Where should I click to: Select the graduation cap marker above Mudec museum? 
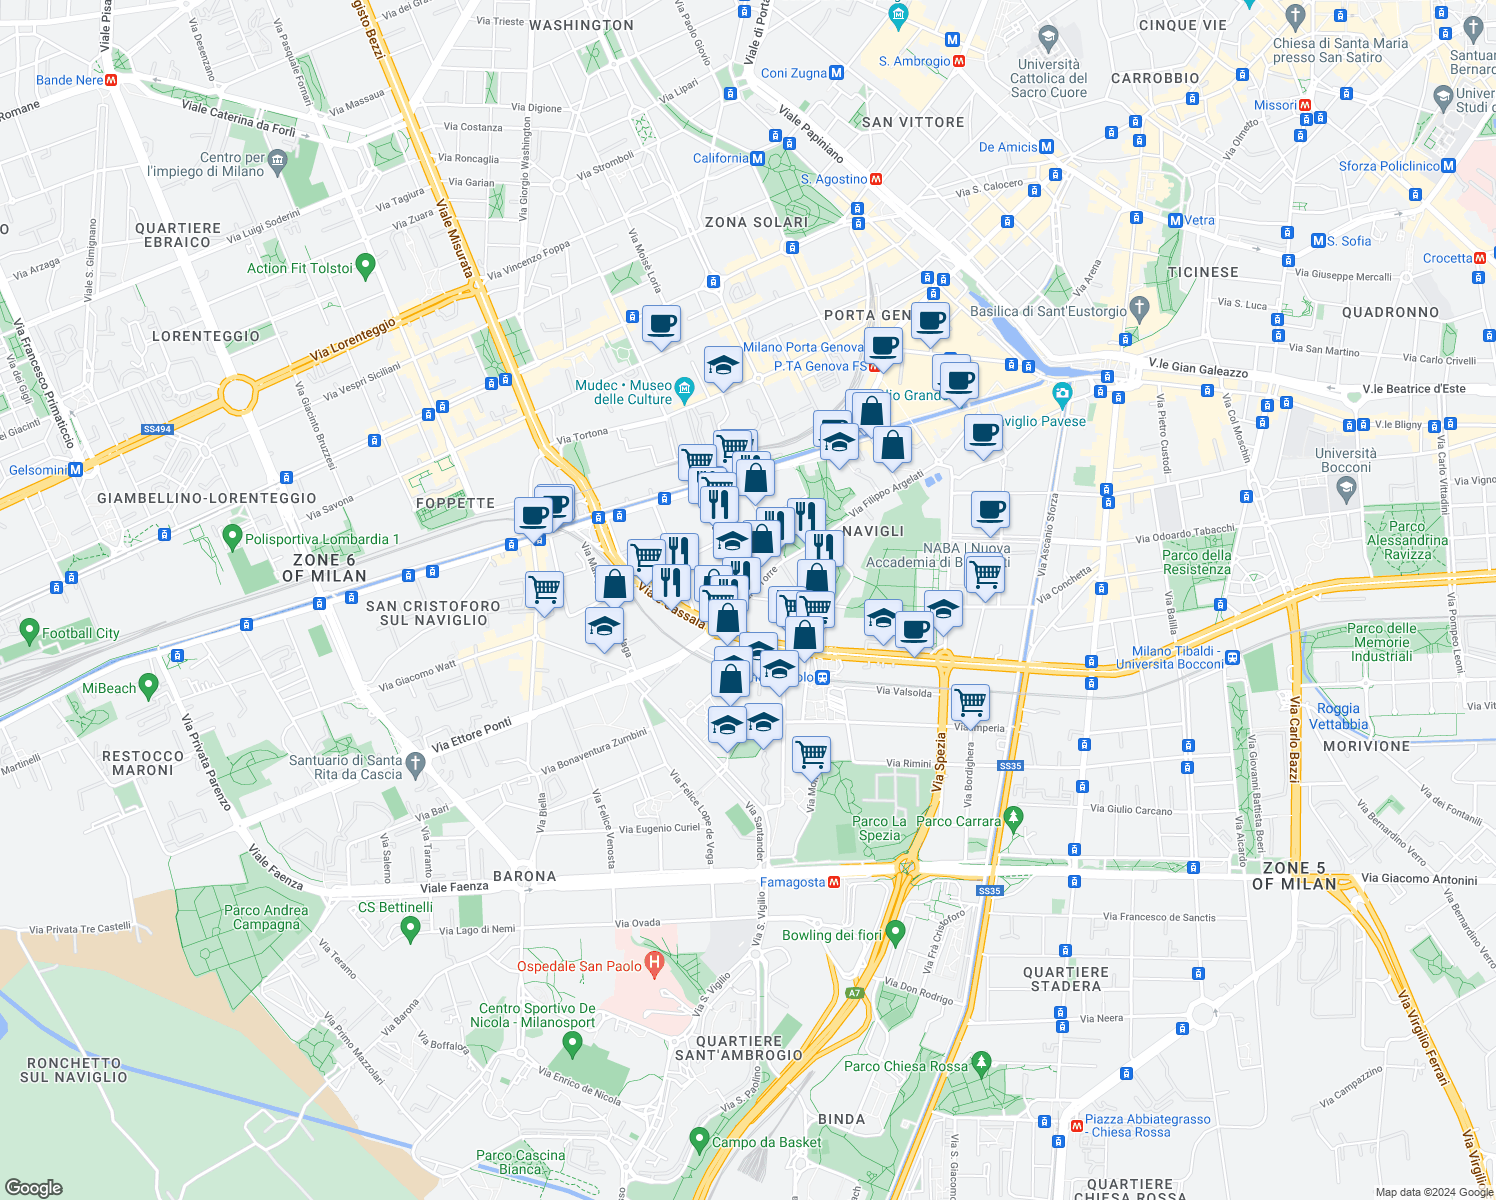point(722,367)
